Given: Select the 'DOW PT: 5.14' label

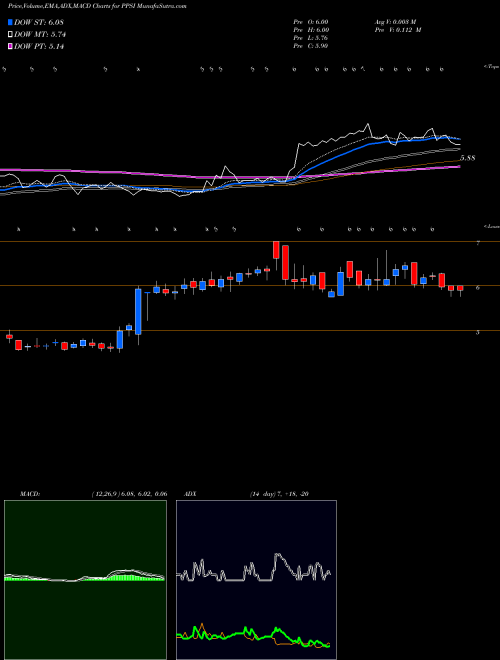Looking at the screenshot, I should (39, 46).
